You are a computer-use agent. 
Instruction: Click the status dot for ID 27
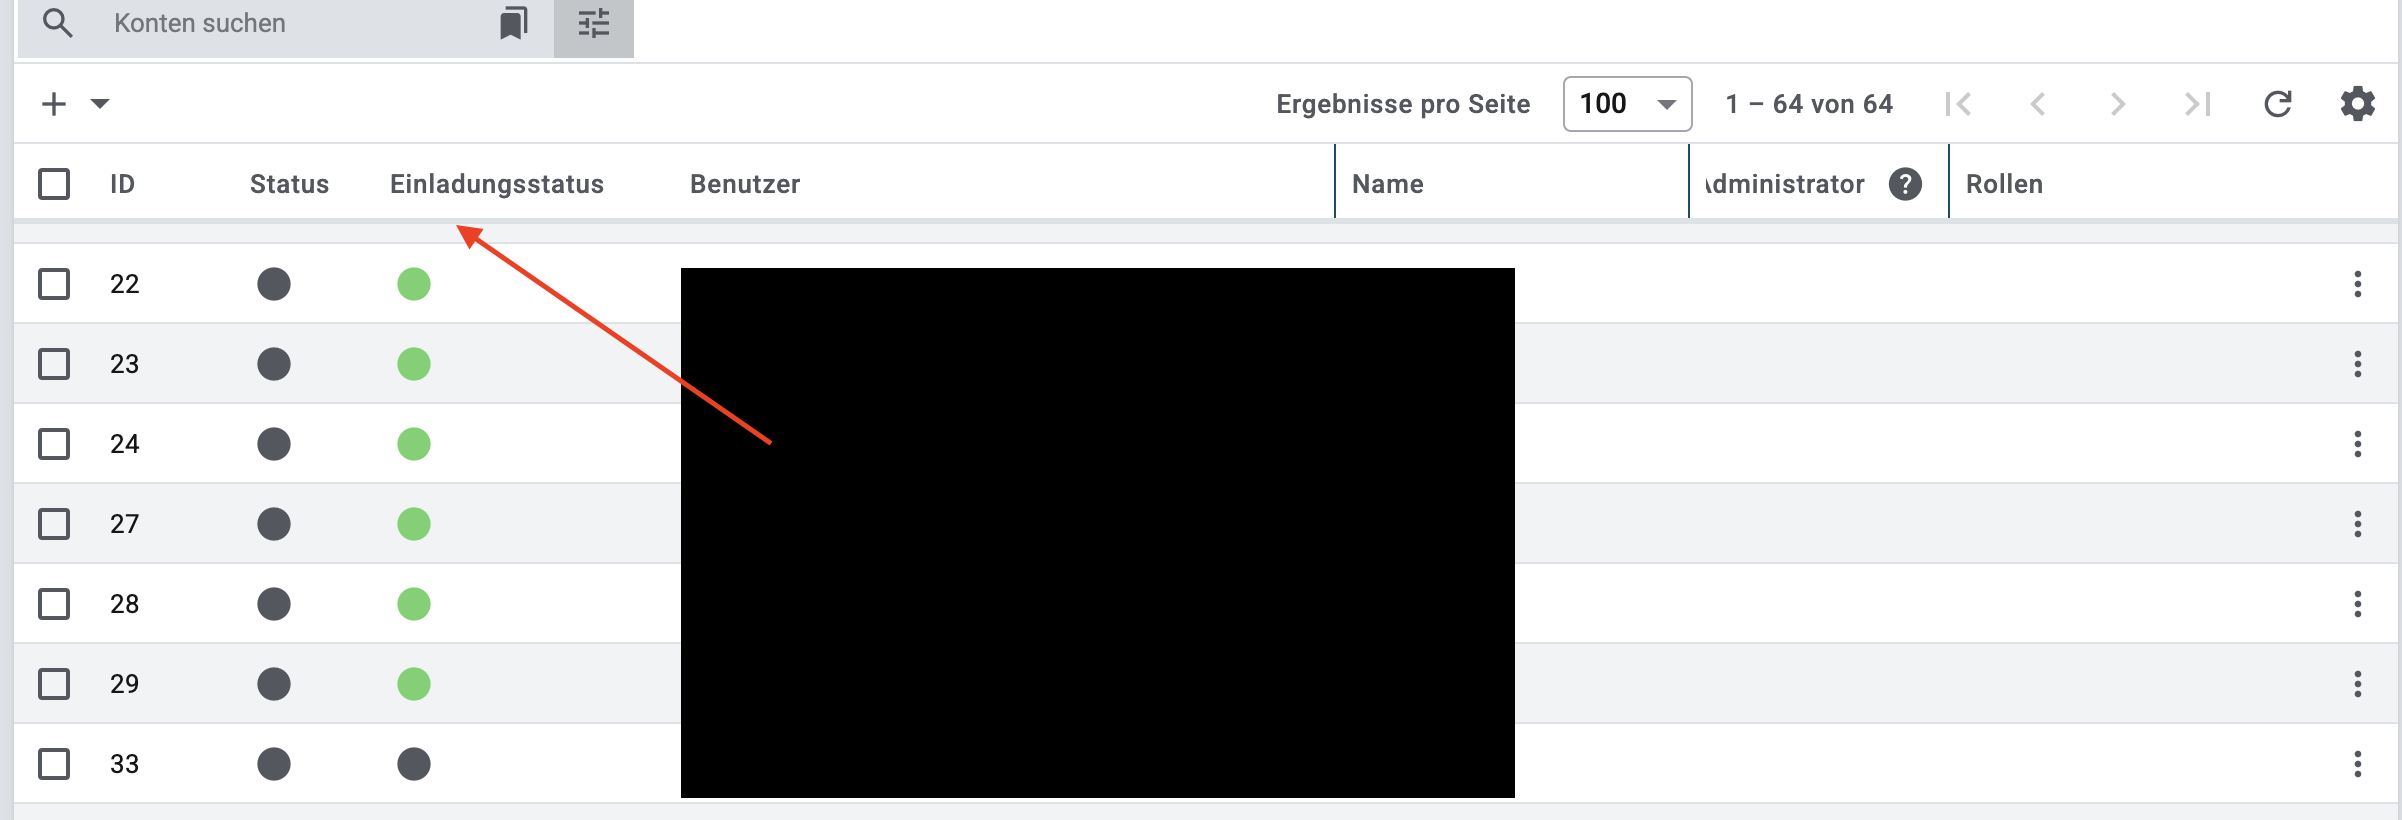pyautogui.click(x=274, y=524)
